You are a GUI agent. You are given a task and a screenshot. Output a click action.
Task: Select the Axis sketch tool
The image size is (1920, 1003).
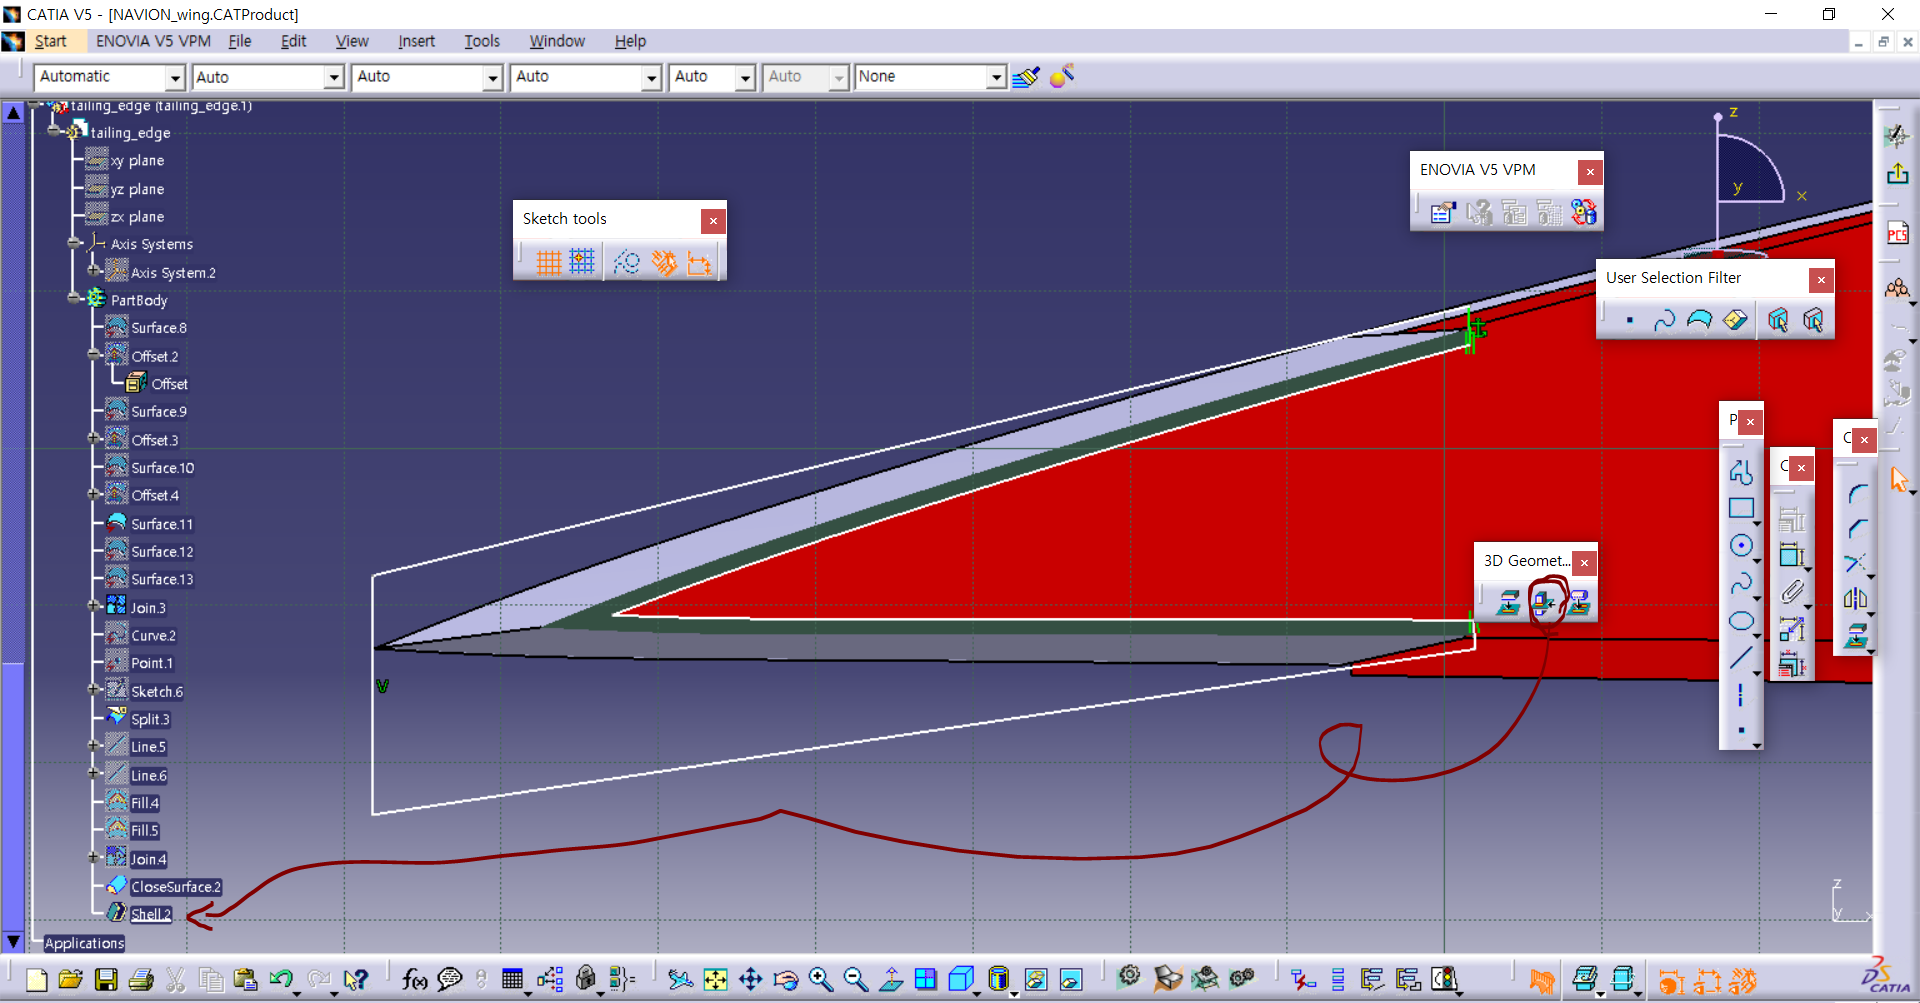pyautogui.click(x=1741, y=694)
